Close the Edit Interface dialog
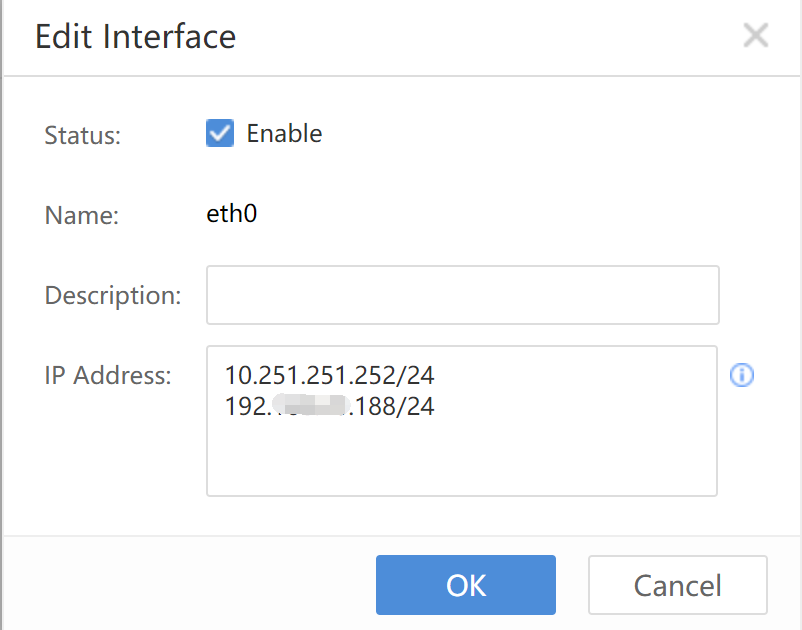The height and width of the screenshot is (630, 802). coord(756,37)
